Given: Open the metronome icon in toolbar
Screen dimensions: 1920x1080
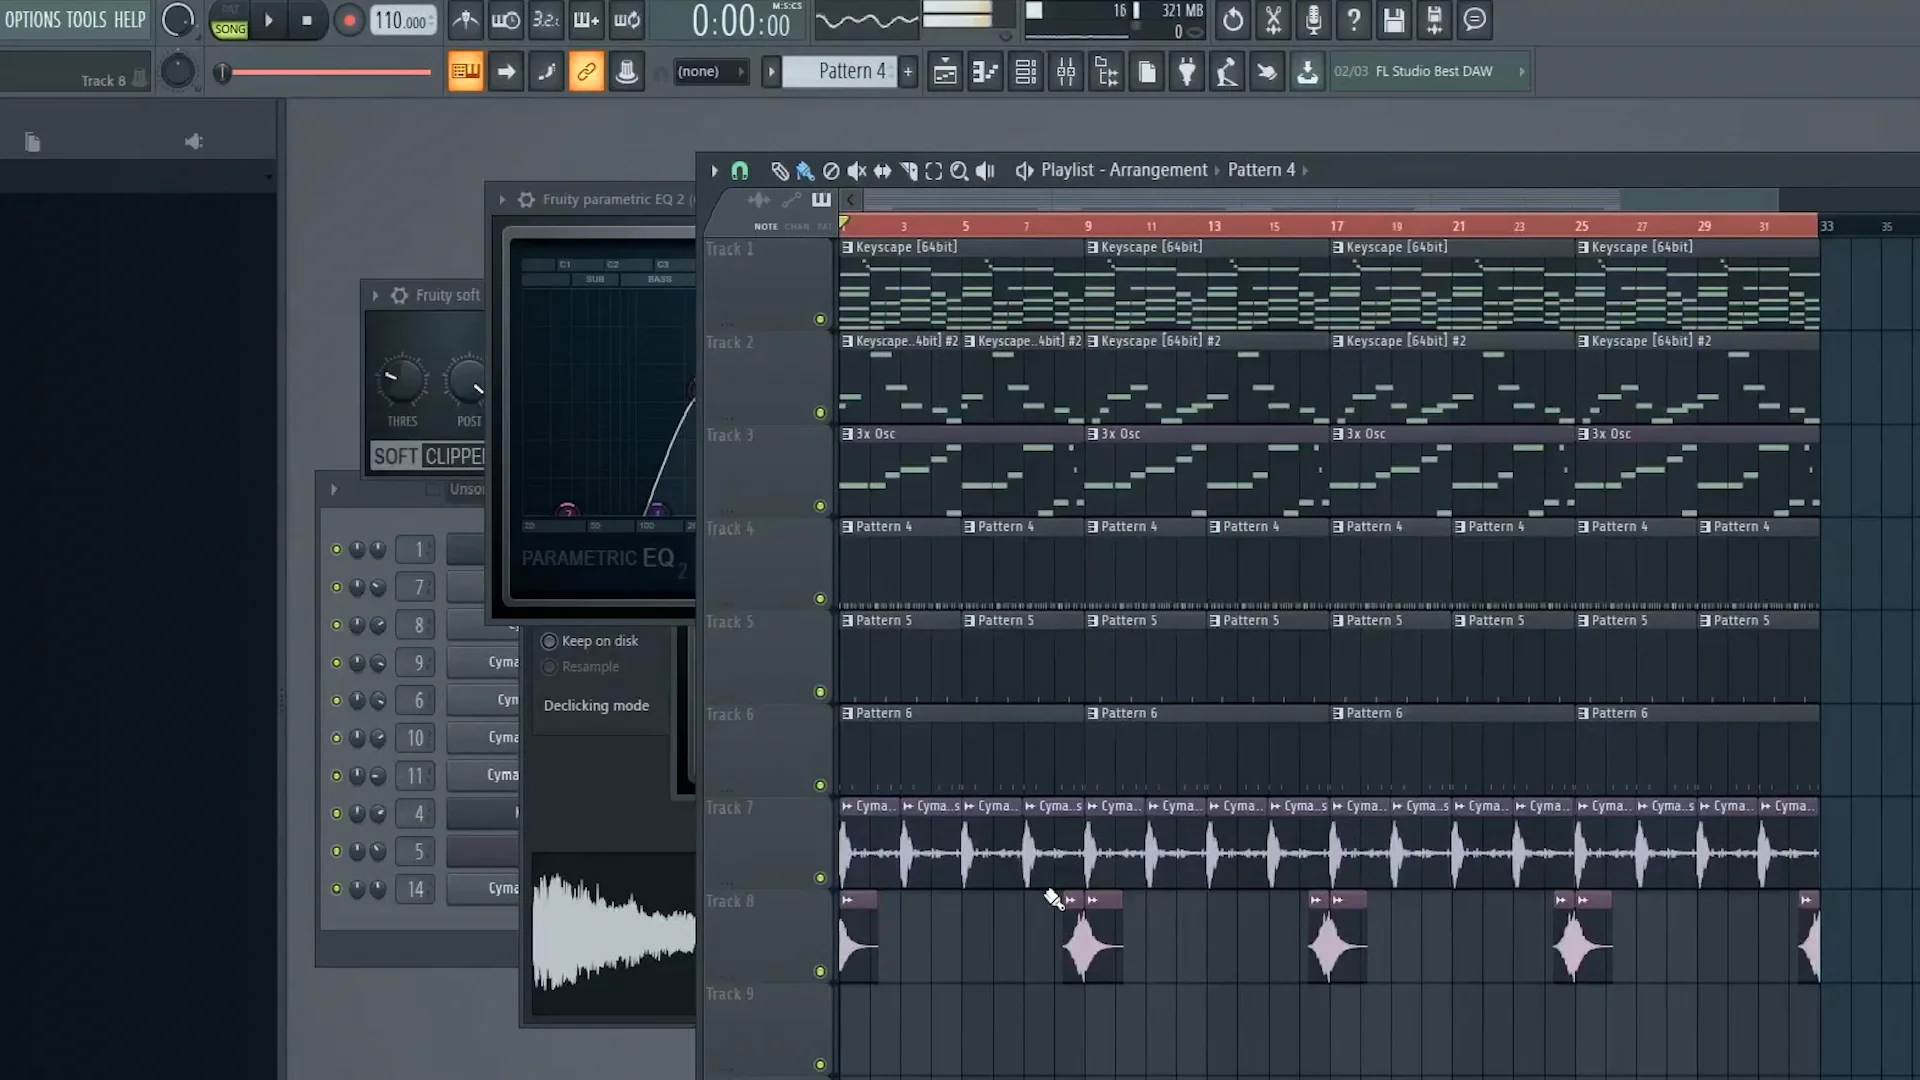Looking at the screenshot, I should point(465,20).
